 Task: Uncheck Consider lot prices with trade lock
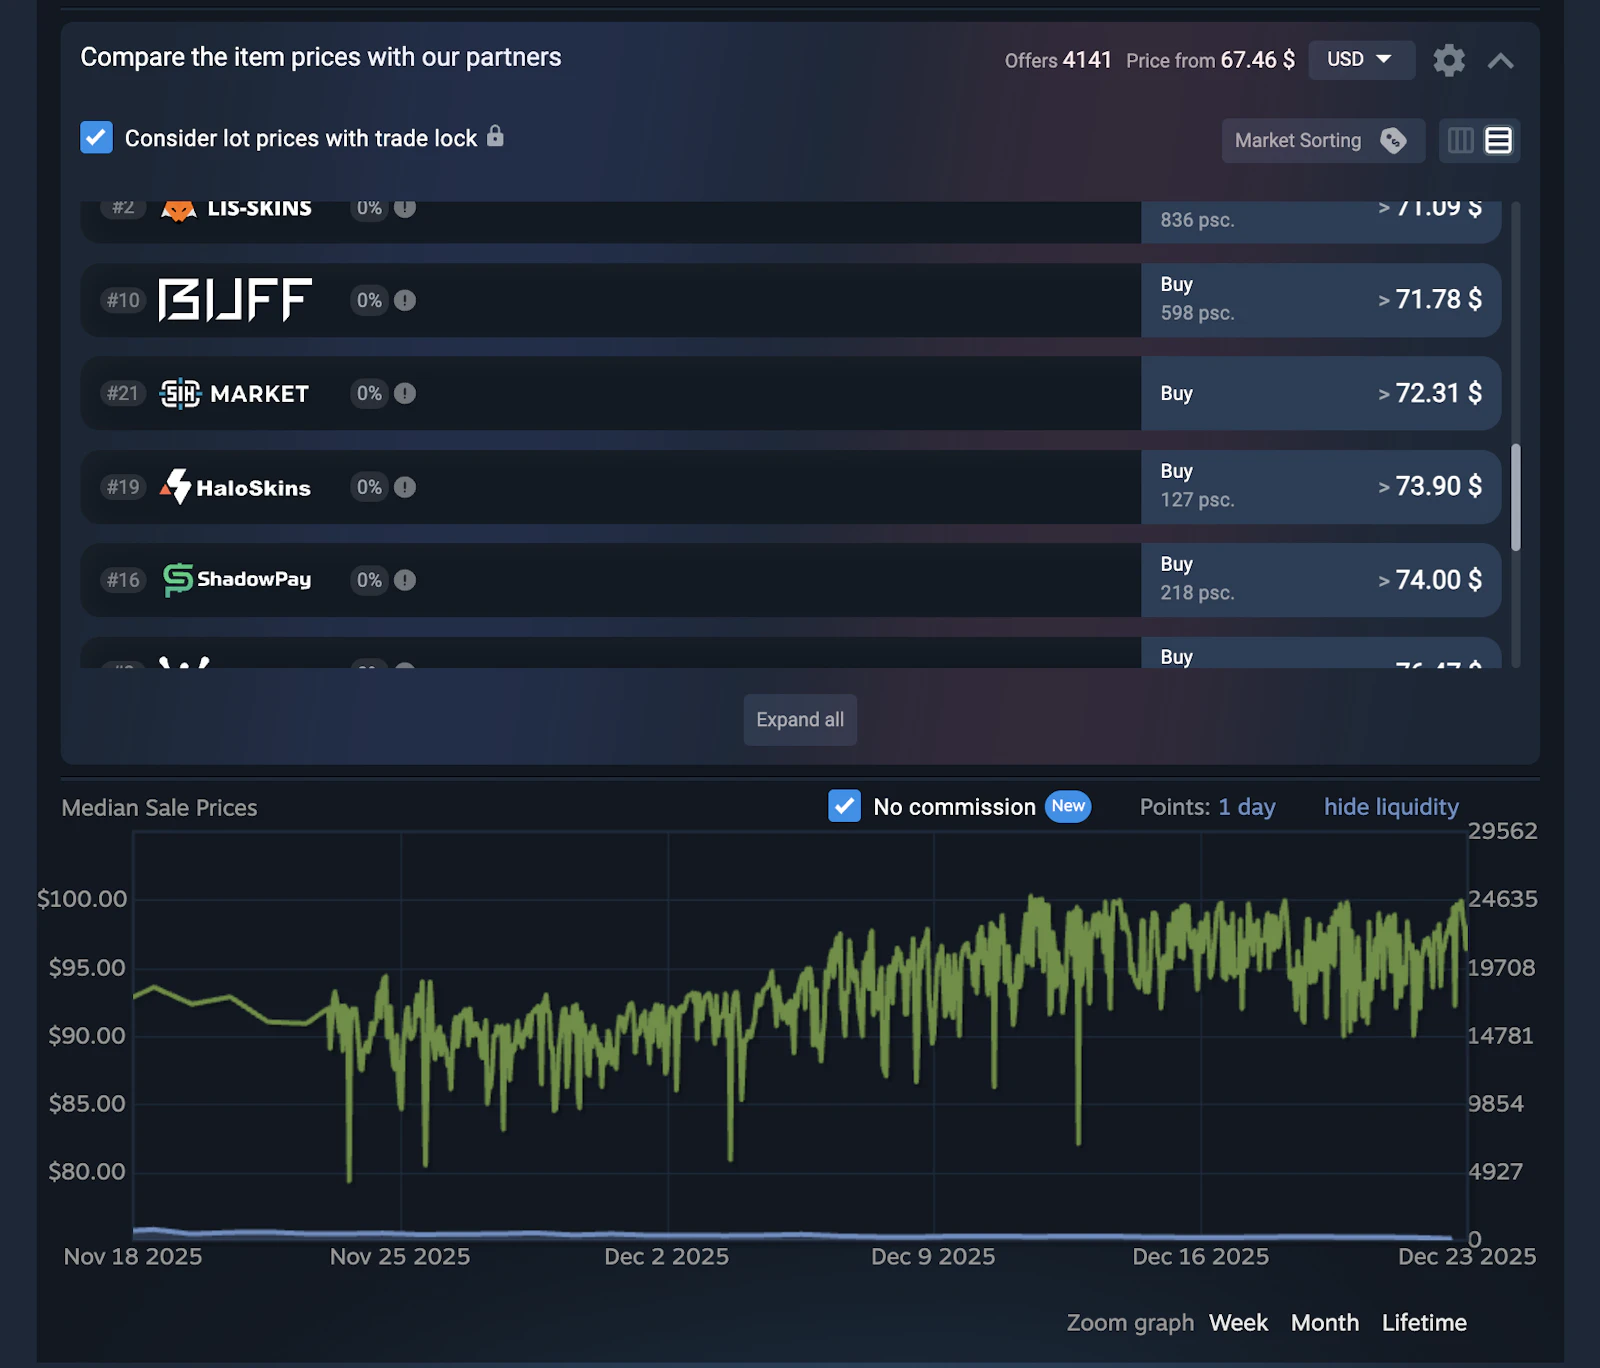(96, 138)
